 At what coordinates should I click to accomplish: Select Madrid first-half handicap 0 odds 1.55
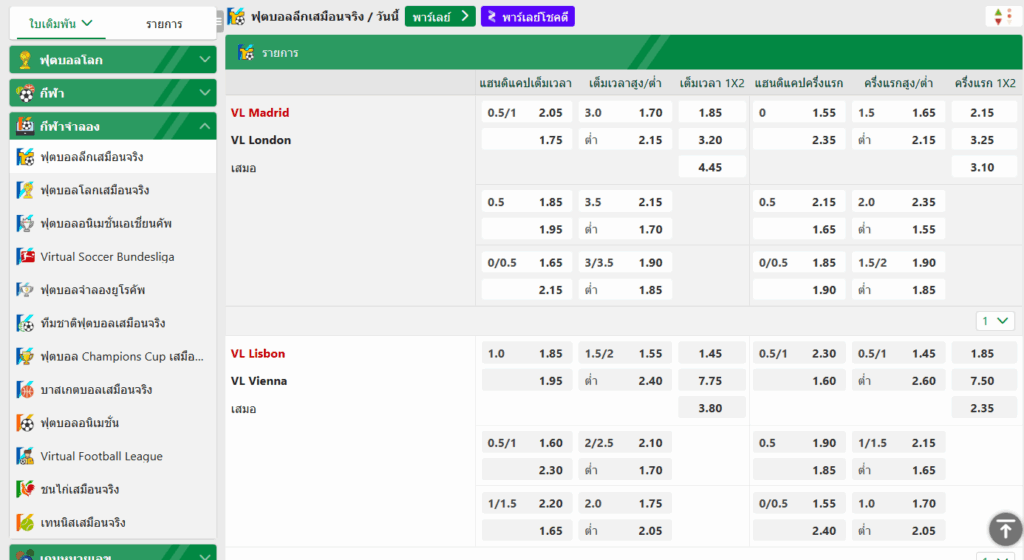click(x=799, y=112)
